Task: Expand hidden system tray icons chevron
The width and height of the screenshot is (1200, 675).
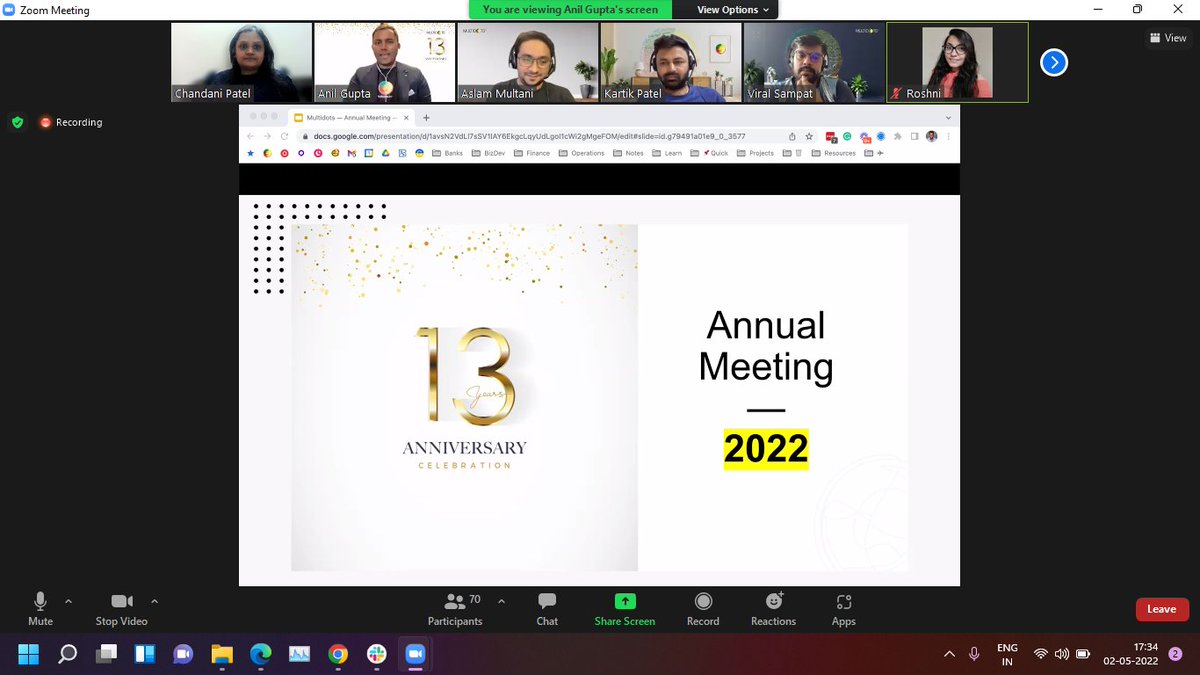Action: pos(949,654)
